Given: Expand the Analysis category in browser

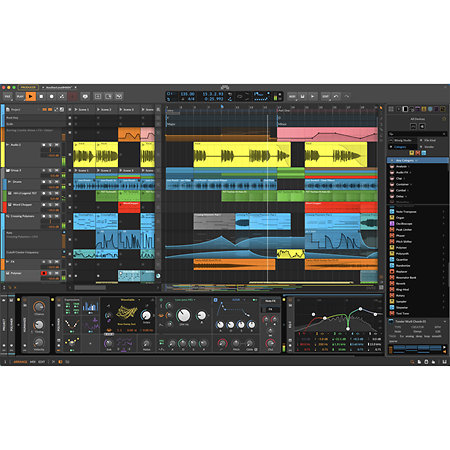Looking at the screenshot, I should coord(409,166).
